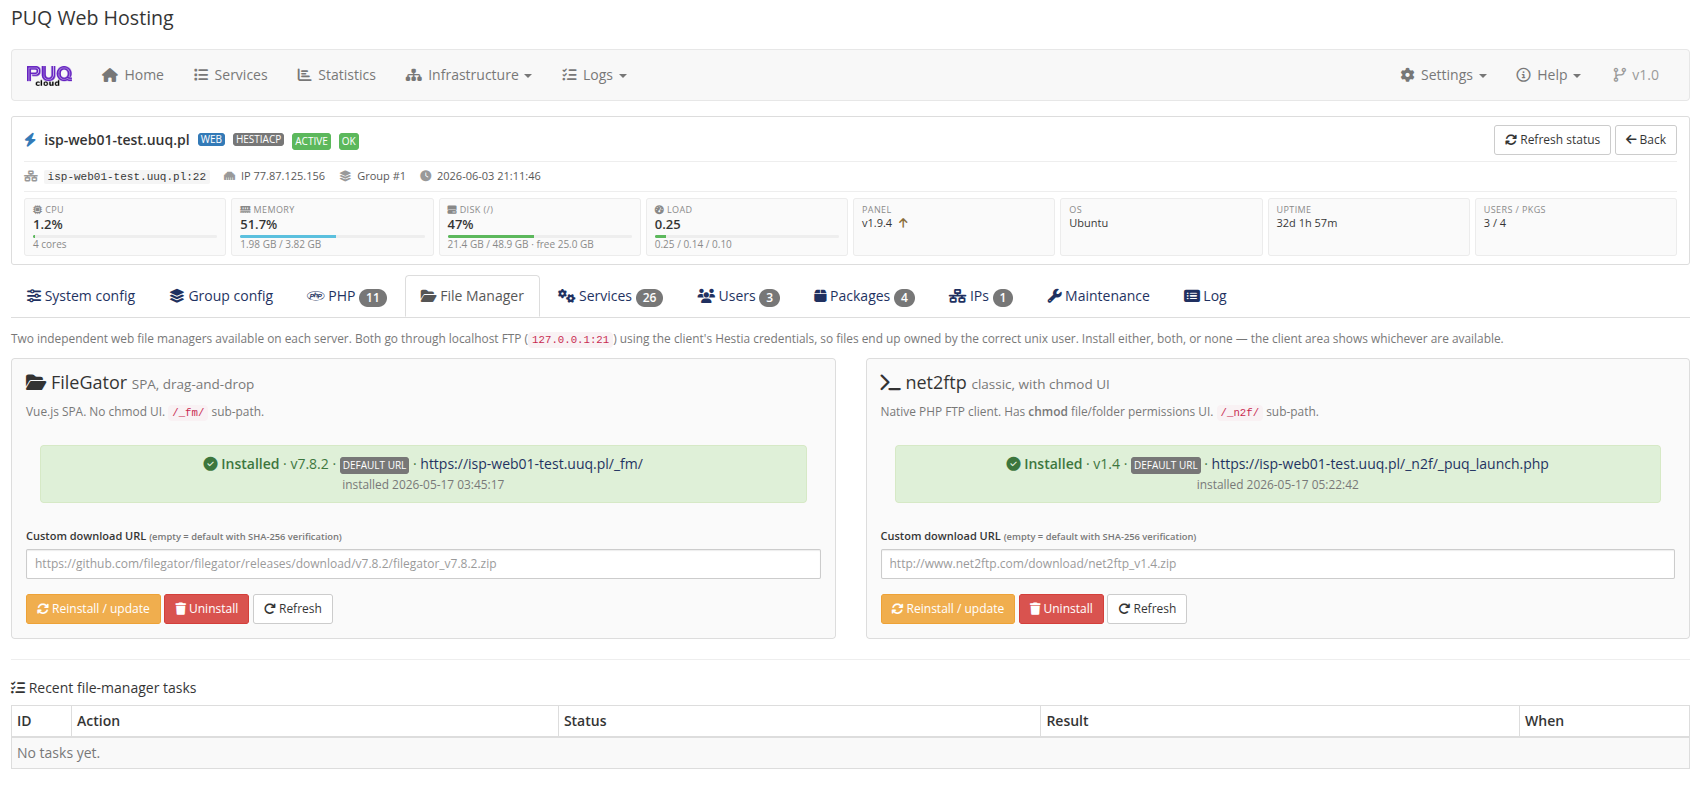Click the lightning bolt server icon

[30, 140]
